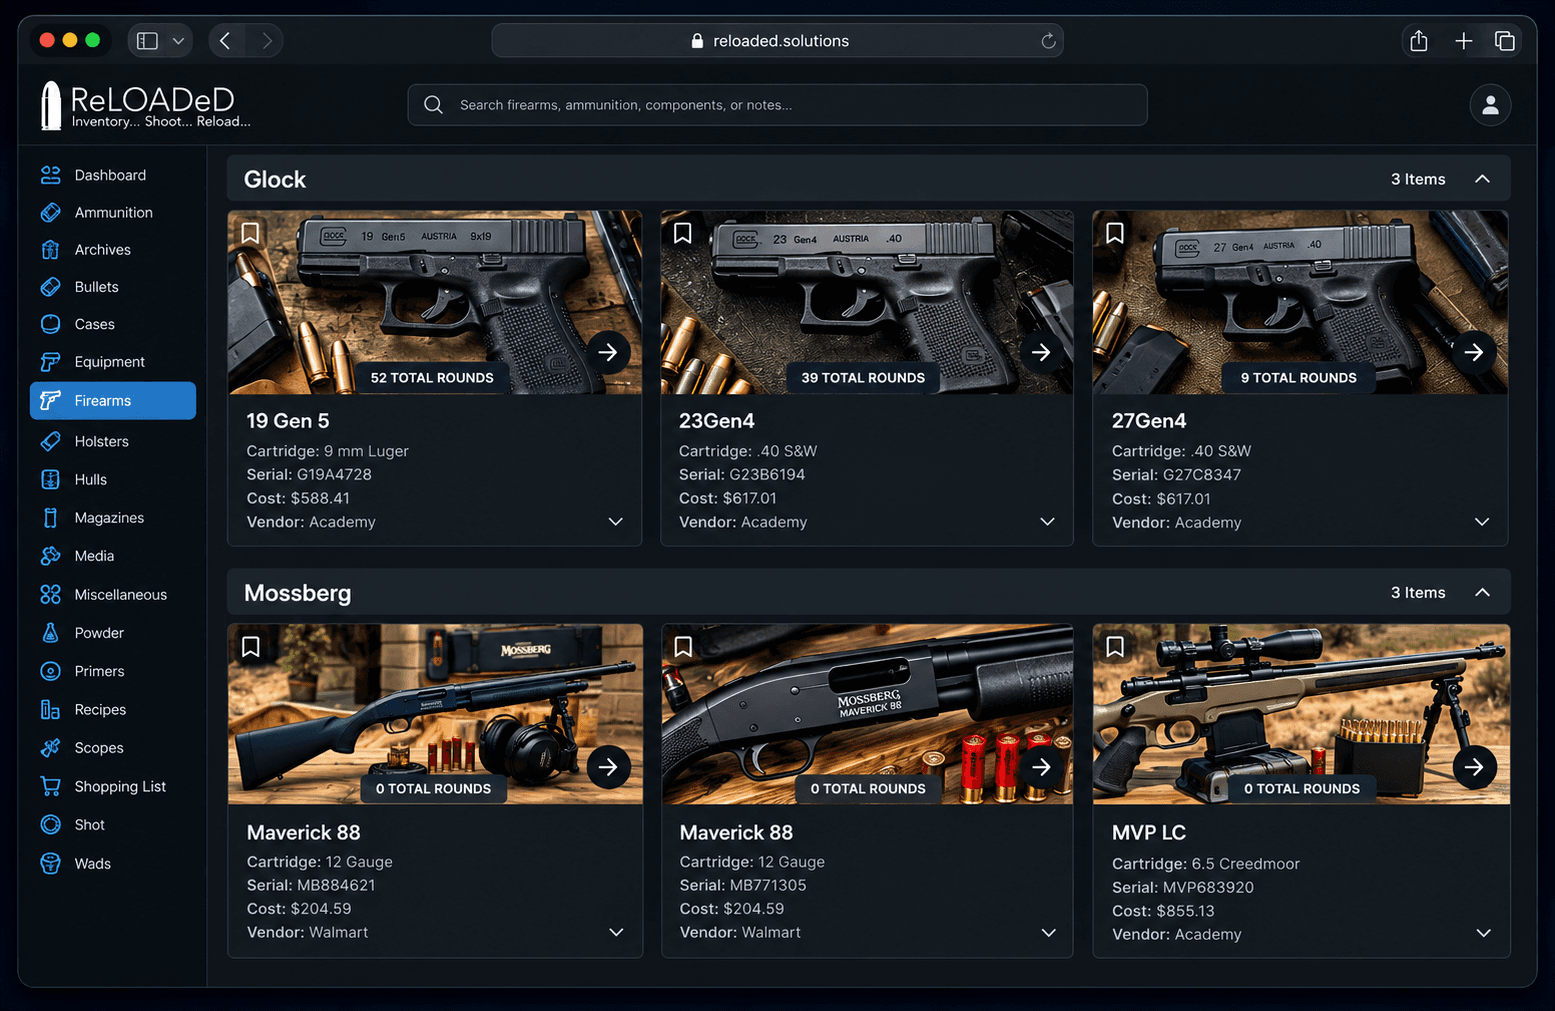1555x1011 pixels.
Task: Go to Primers in the sidebar
Action: pyautogui.click(x=113, y=671)
